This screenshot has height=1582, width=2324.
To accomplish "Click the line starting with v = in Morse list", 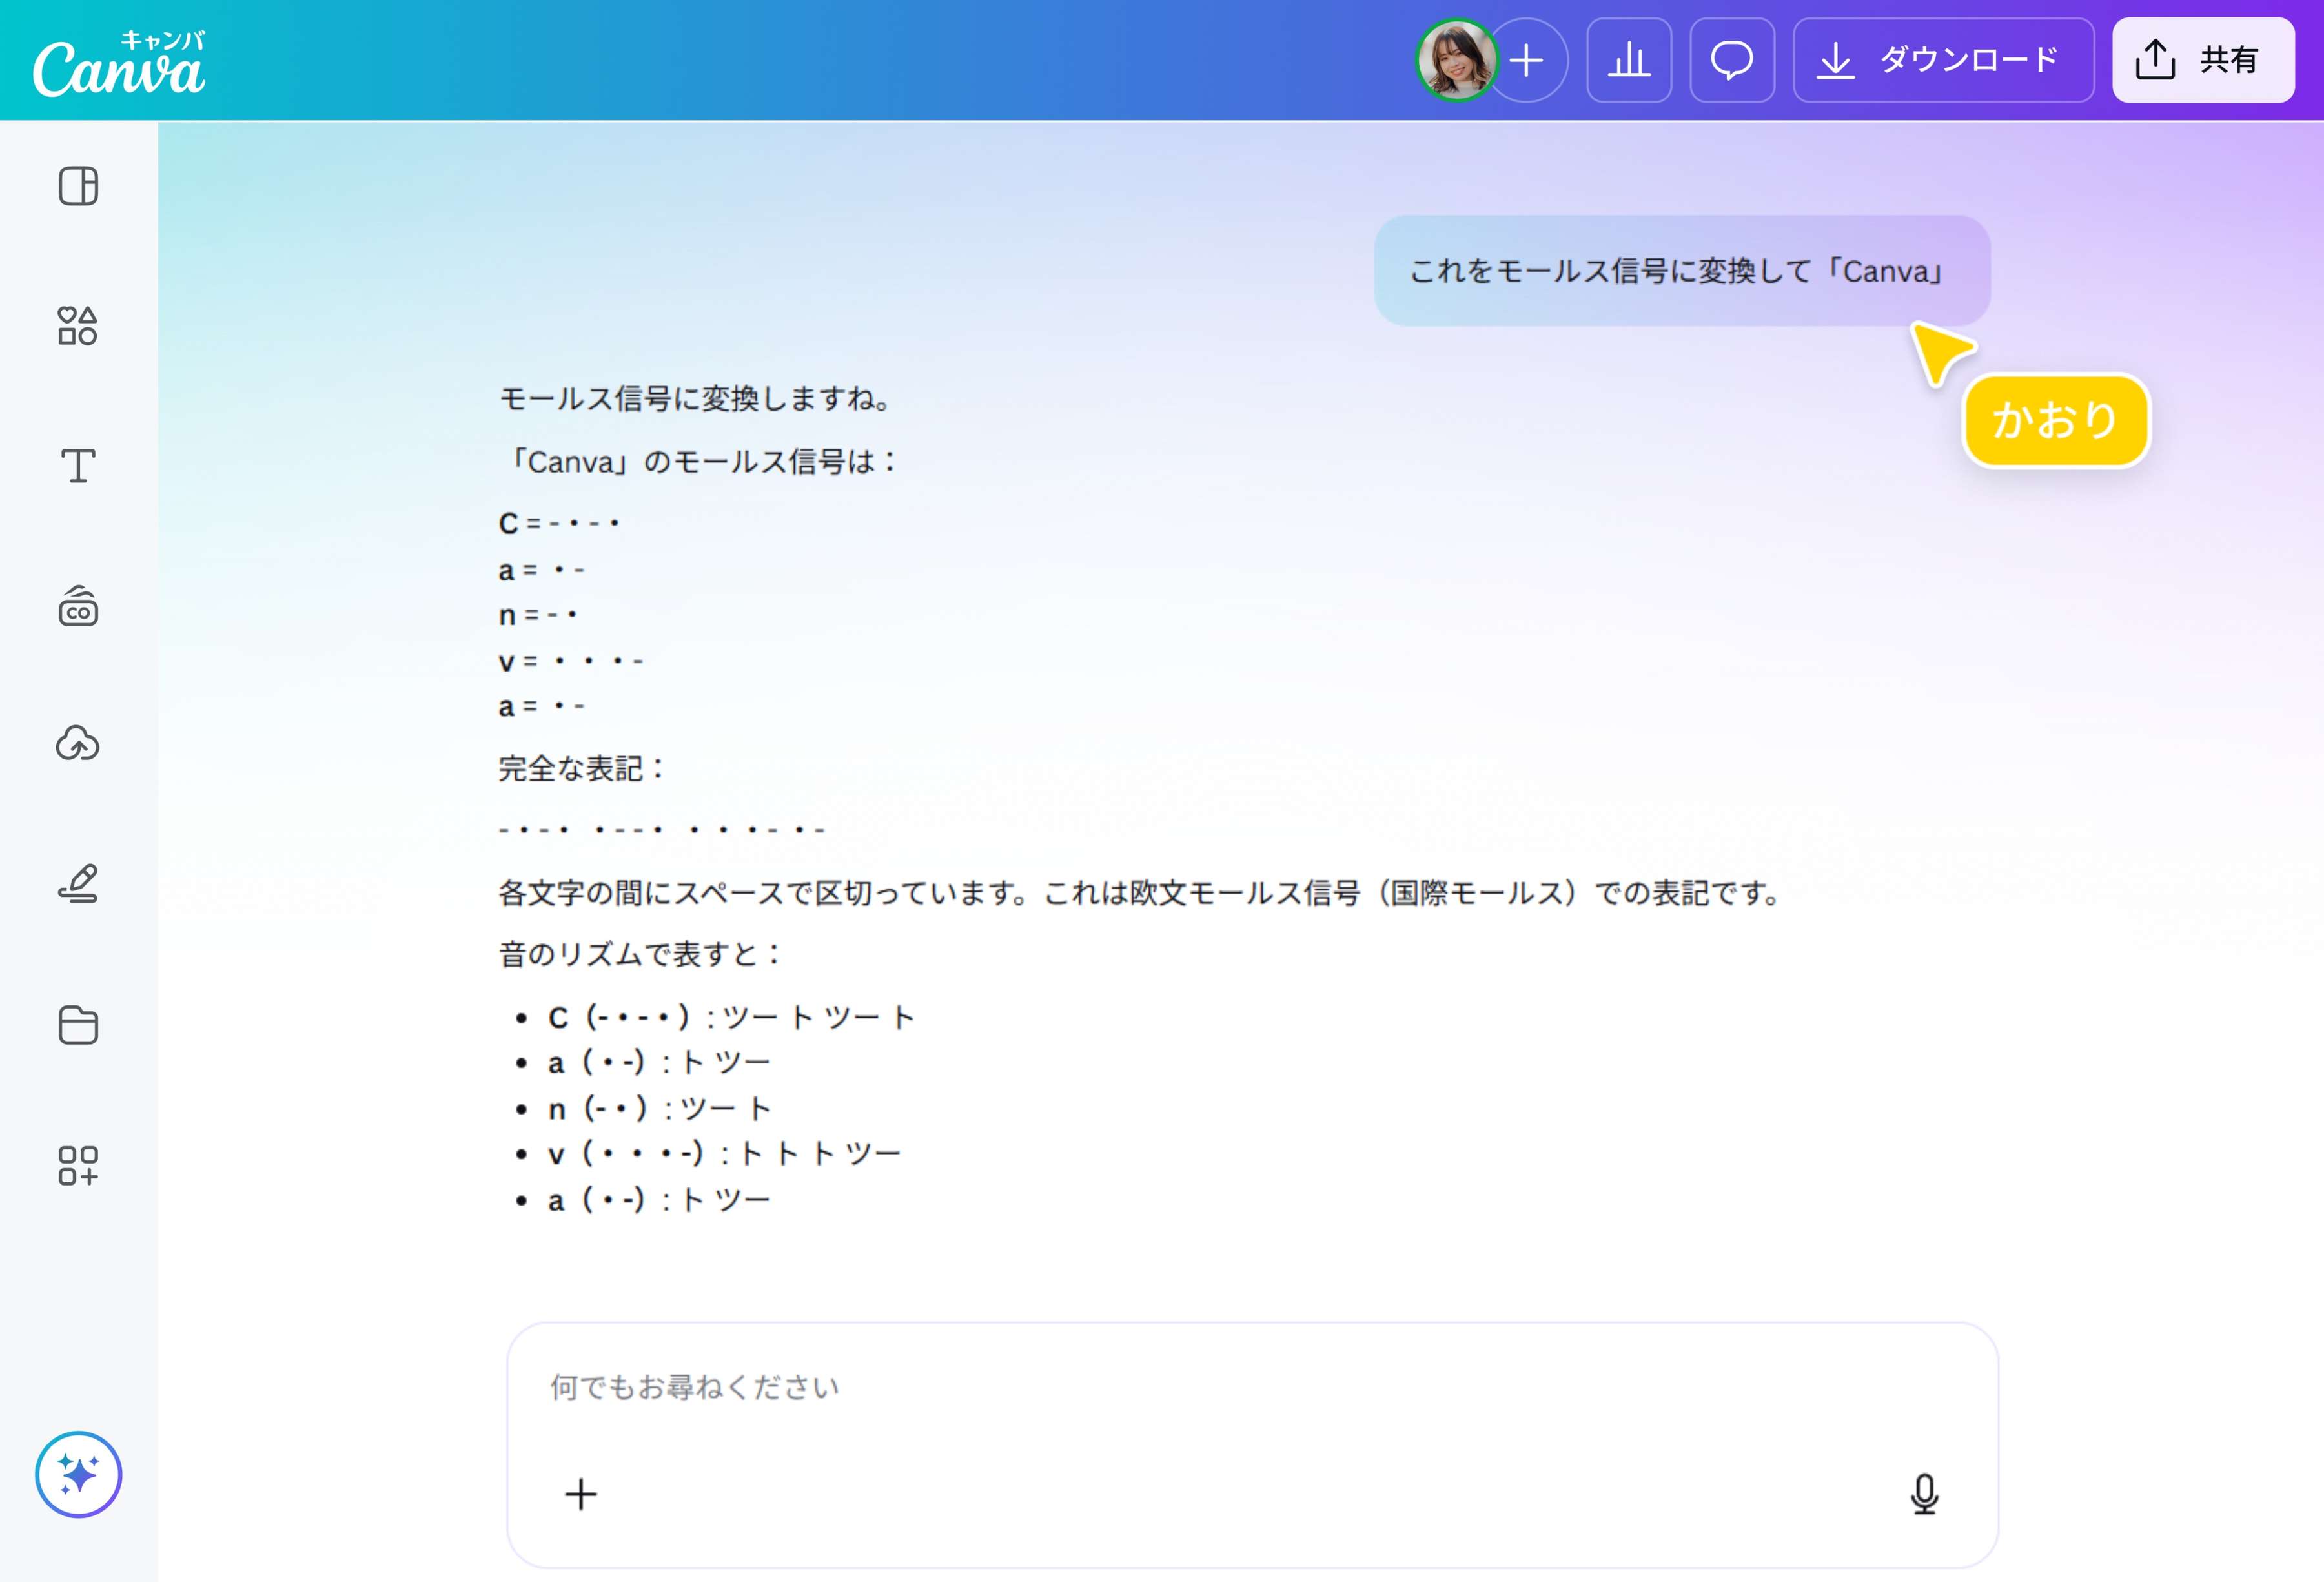I will pos(571,660).
